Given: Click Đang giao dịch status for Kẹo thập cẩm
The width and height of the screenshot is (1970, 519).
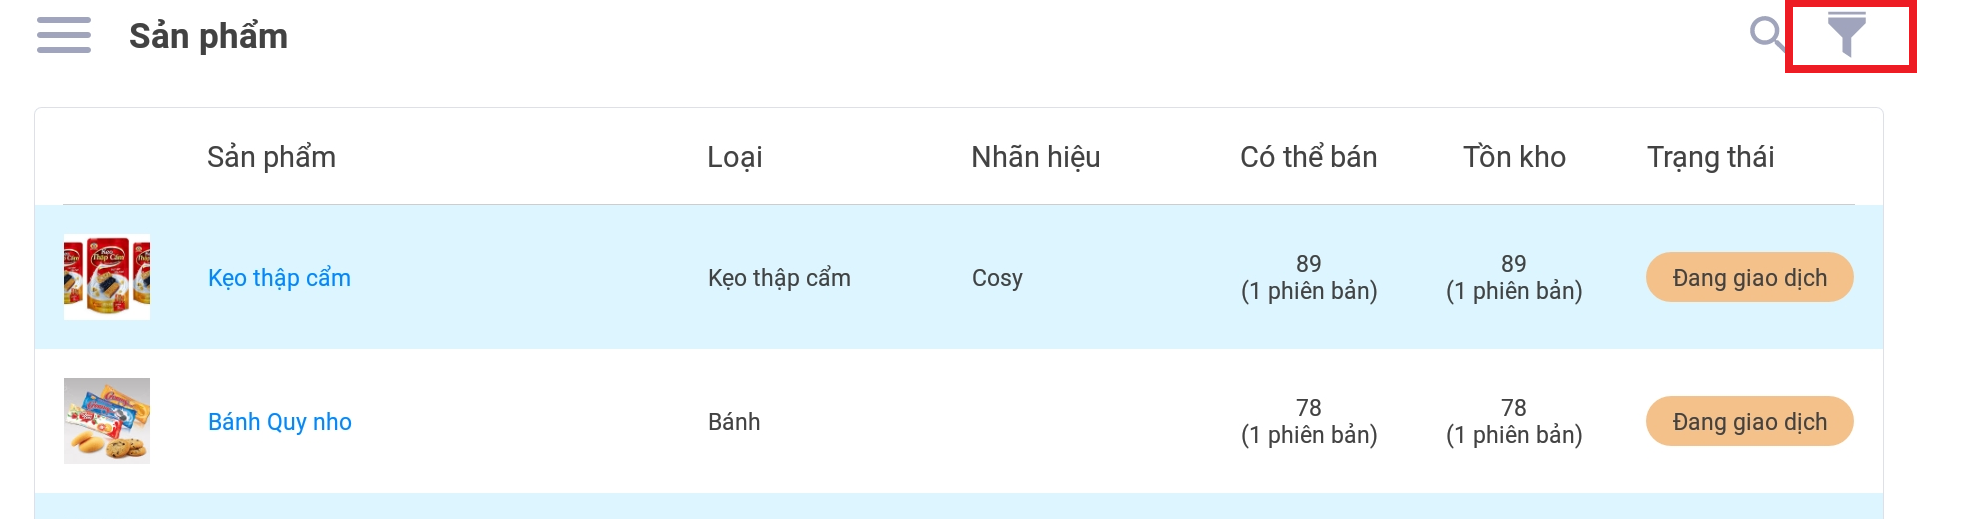Looking at the screenshot, I should [1749, 278].
